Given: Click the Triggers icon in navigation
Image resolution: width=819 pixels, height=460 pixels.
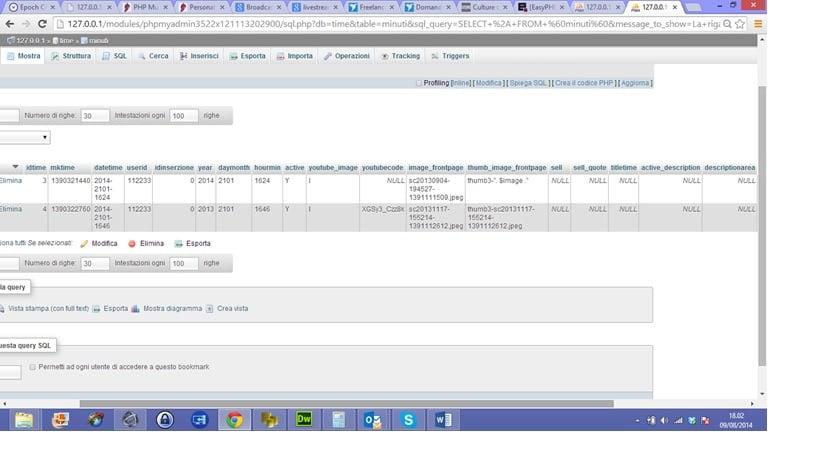Looking at the screenshot, I should pos(435,56).
